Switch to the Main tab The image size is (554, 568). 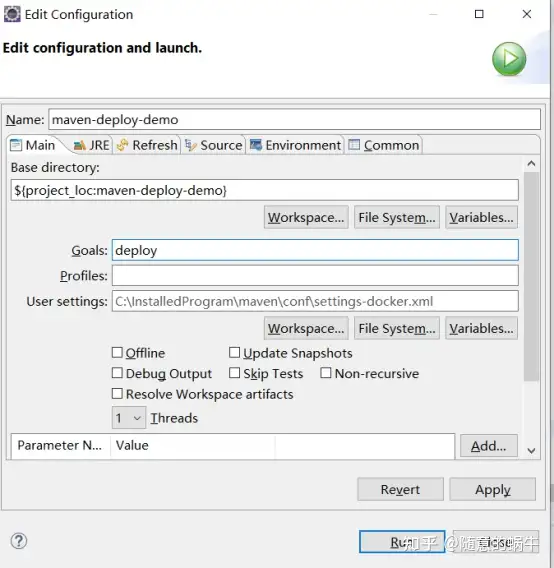pyautogui.click(x=34, y=145)
